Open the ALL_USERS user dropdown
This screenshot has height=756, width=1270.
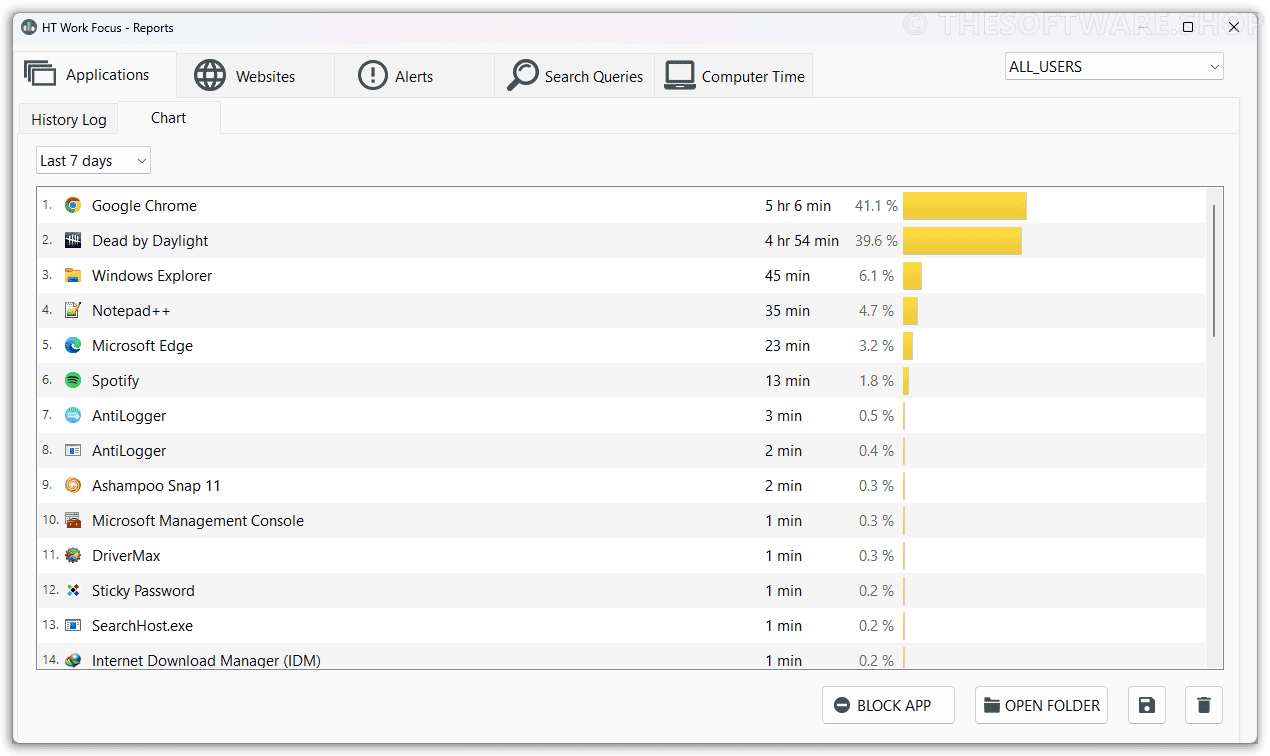(x=1114, y=67)
